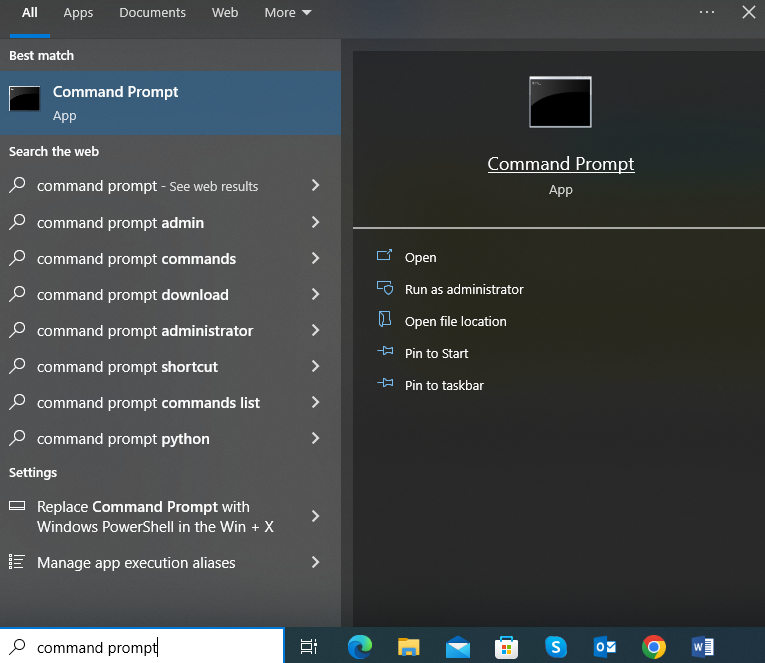Viewport: 765px width, 663px height.
Task: Open Outlook from the taskbar
Action: (604, 647)
